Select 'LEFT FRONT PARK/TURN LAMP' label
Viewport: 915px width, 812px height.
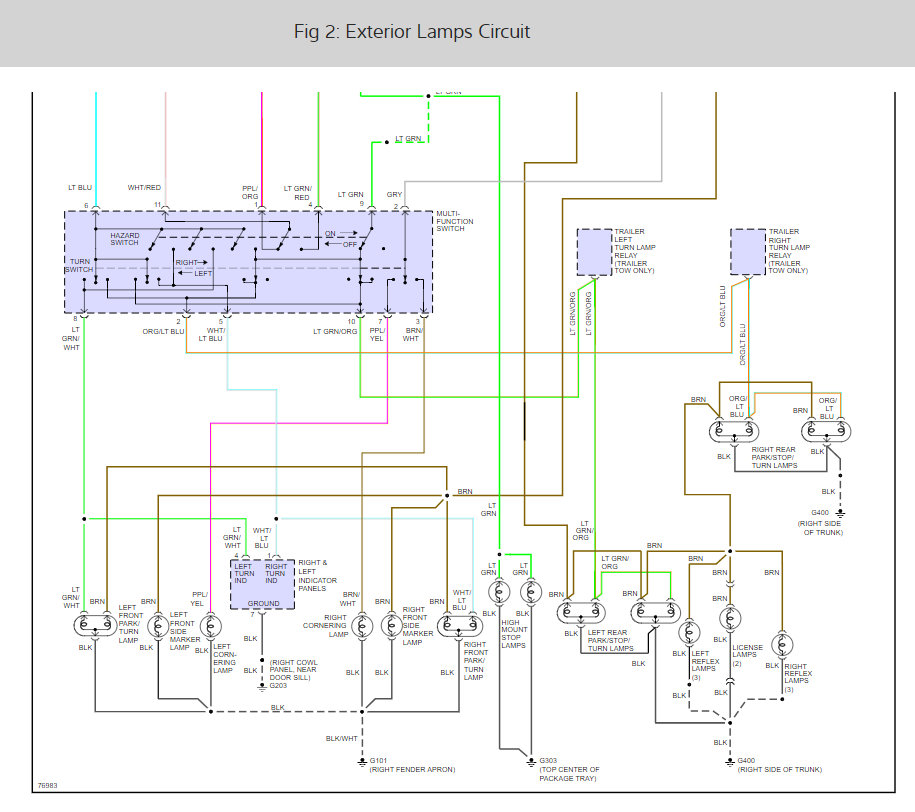point(131,624)
